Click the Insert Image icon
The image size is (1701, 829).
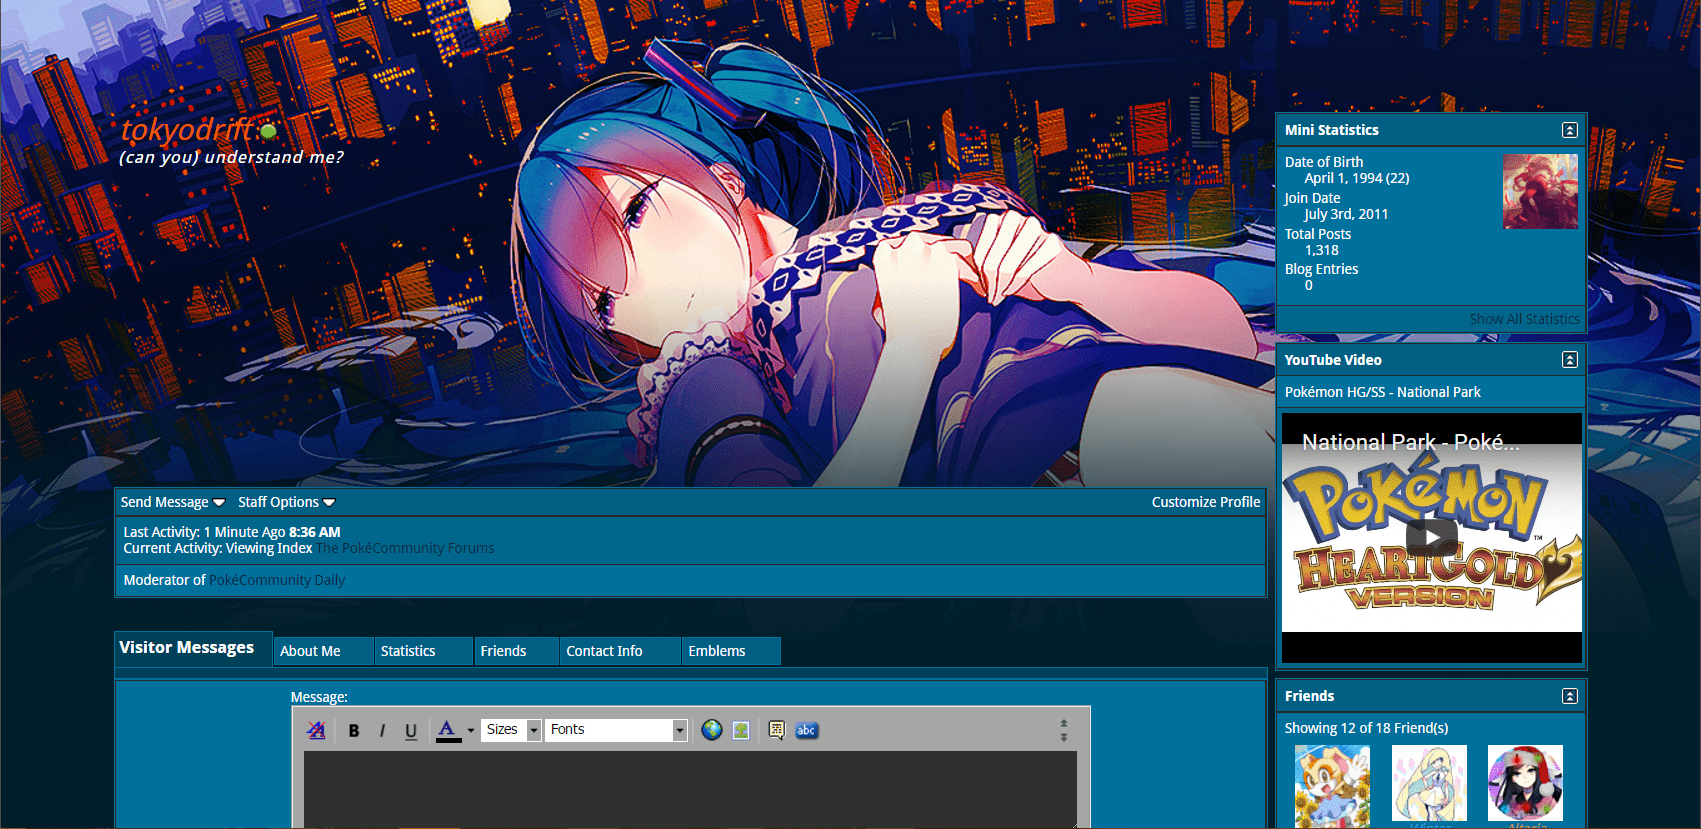741,730
